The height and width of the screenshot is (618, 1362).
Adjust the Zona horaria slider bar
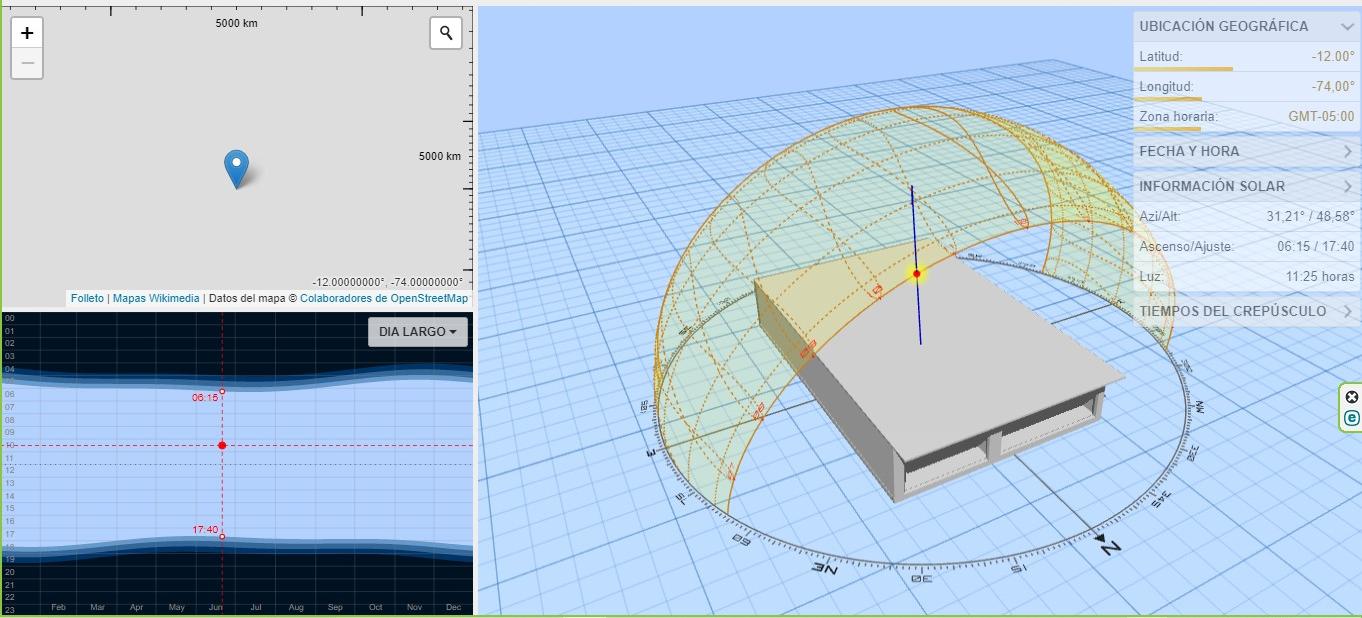coord(1166,129)
